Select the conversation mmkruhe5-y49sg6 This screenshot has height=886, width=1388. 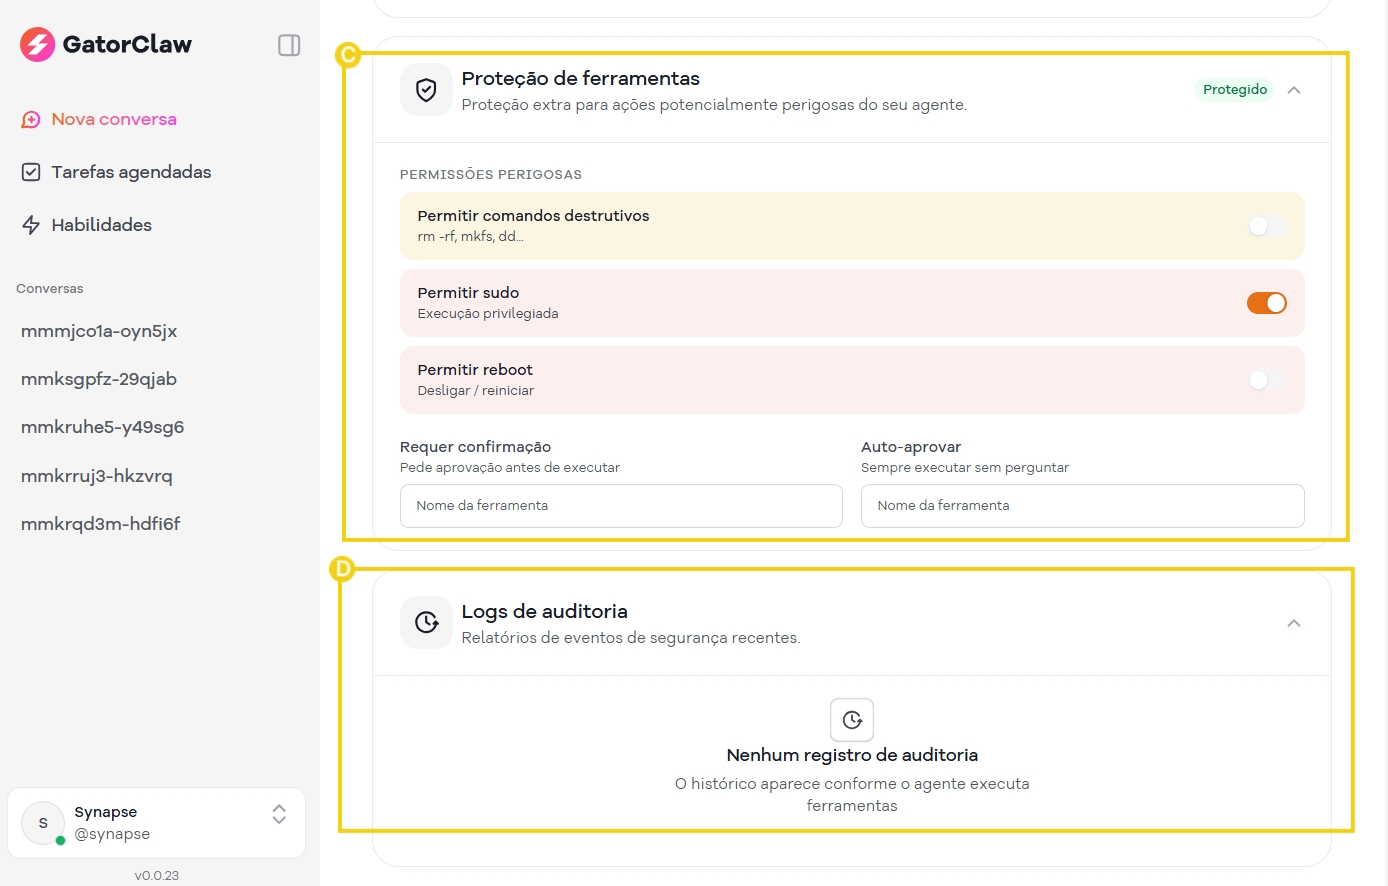(x=102, y=427)
